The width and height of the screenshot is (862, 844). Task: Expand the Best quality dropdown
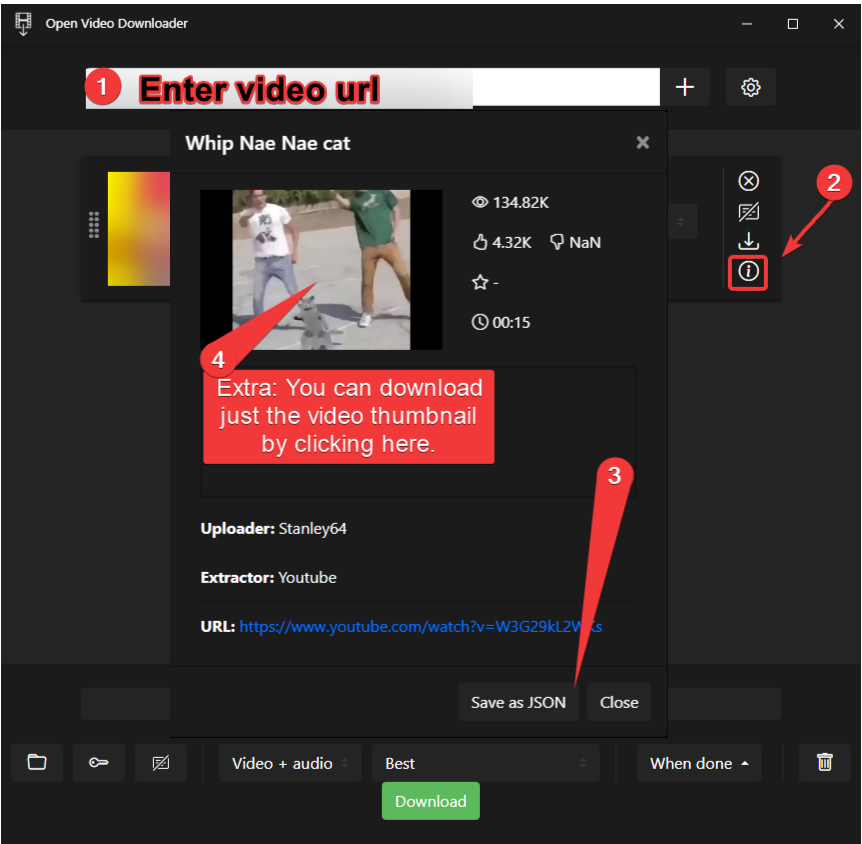(485, 763)
